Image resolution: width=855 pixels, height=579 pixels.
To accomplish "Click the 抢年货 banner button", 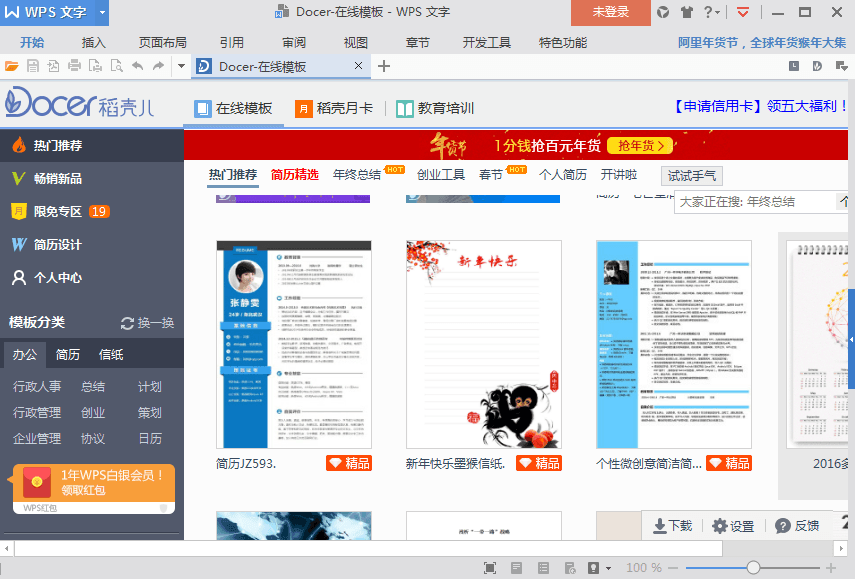I will [x=641, y=146].
